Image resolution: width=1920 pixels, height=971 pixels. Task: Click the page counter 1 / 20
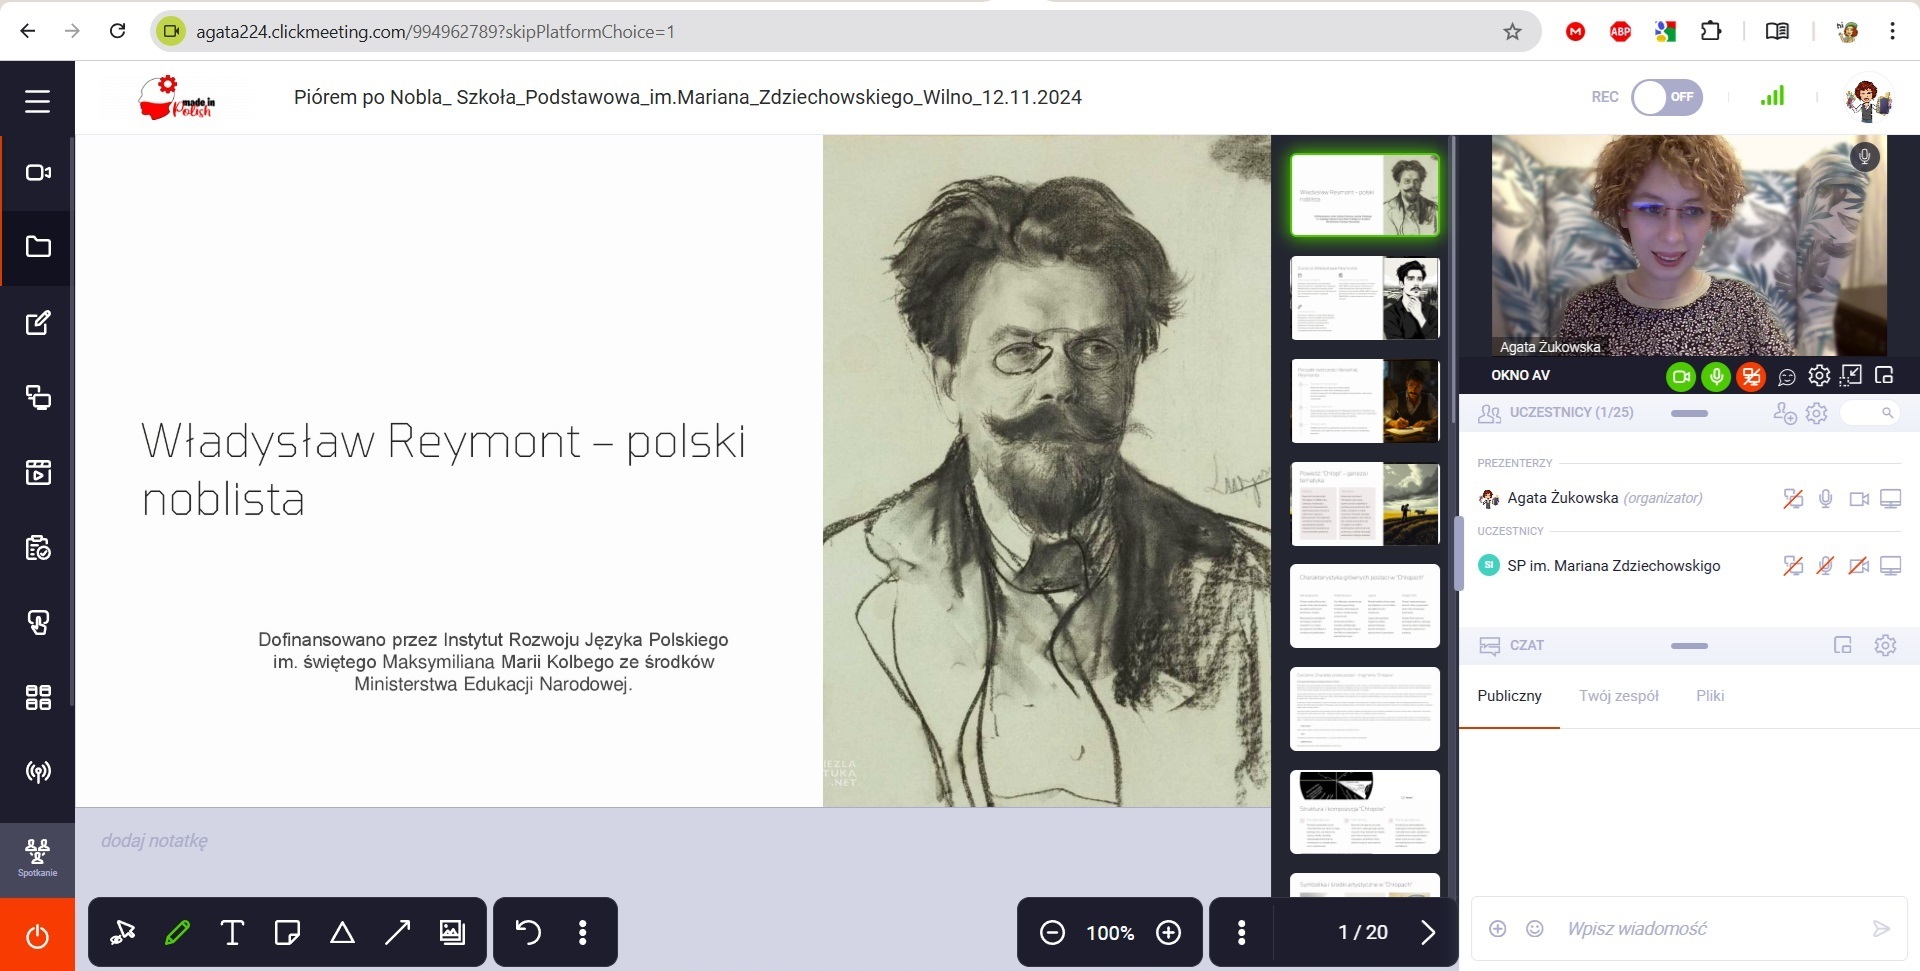[x=1362, y=932]
